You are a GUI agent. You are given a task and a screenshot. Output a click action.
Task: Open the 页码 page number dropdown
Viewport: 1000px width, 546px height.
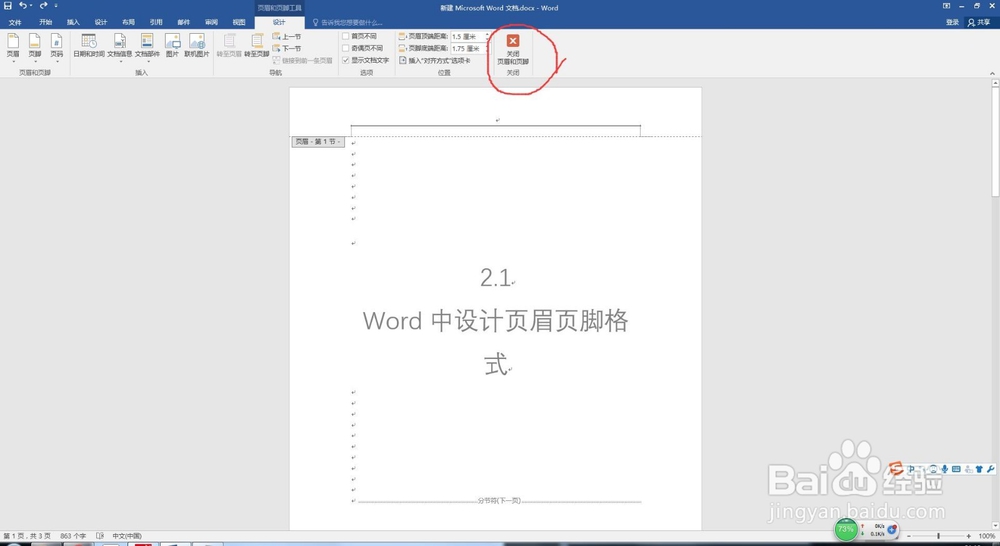[57, 46]
